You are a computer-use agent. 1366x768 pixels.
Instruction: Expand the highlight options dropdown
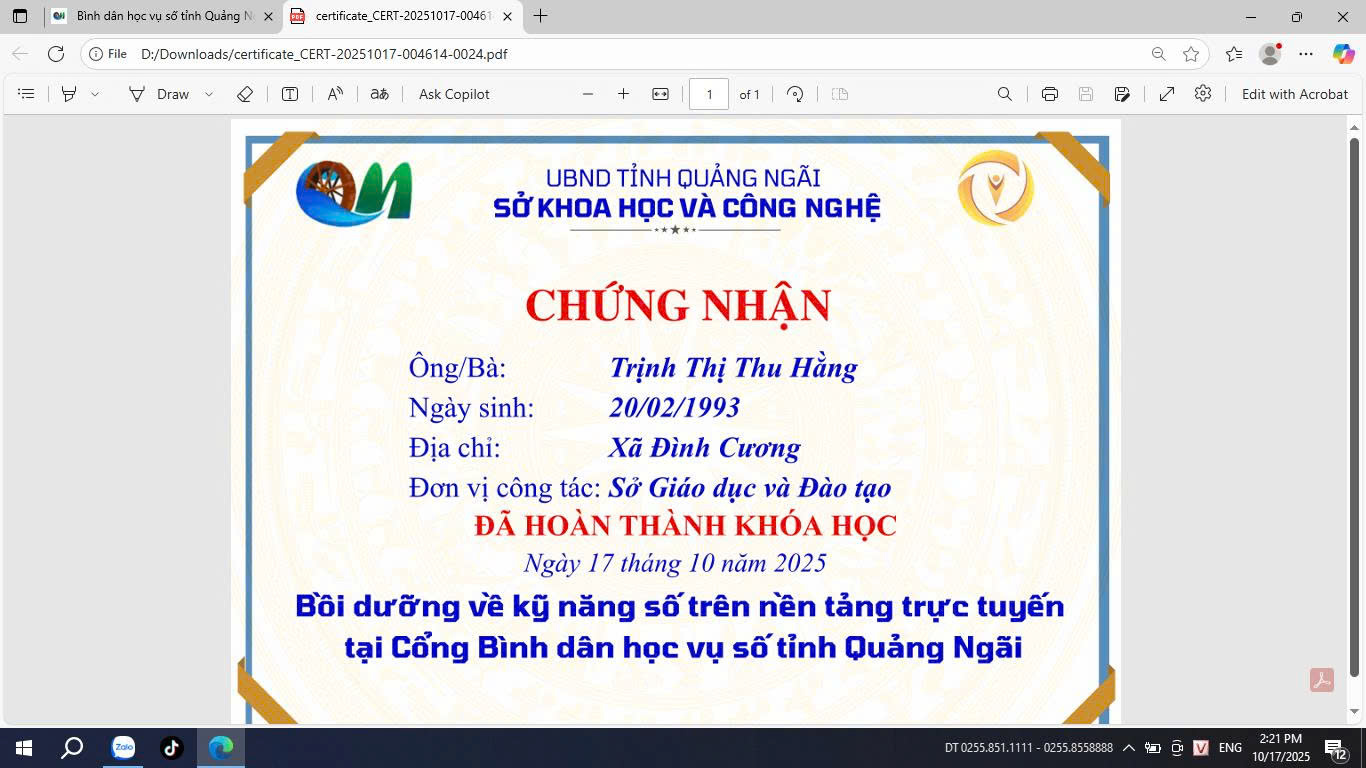click(x=95, y=94)
